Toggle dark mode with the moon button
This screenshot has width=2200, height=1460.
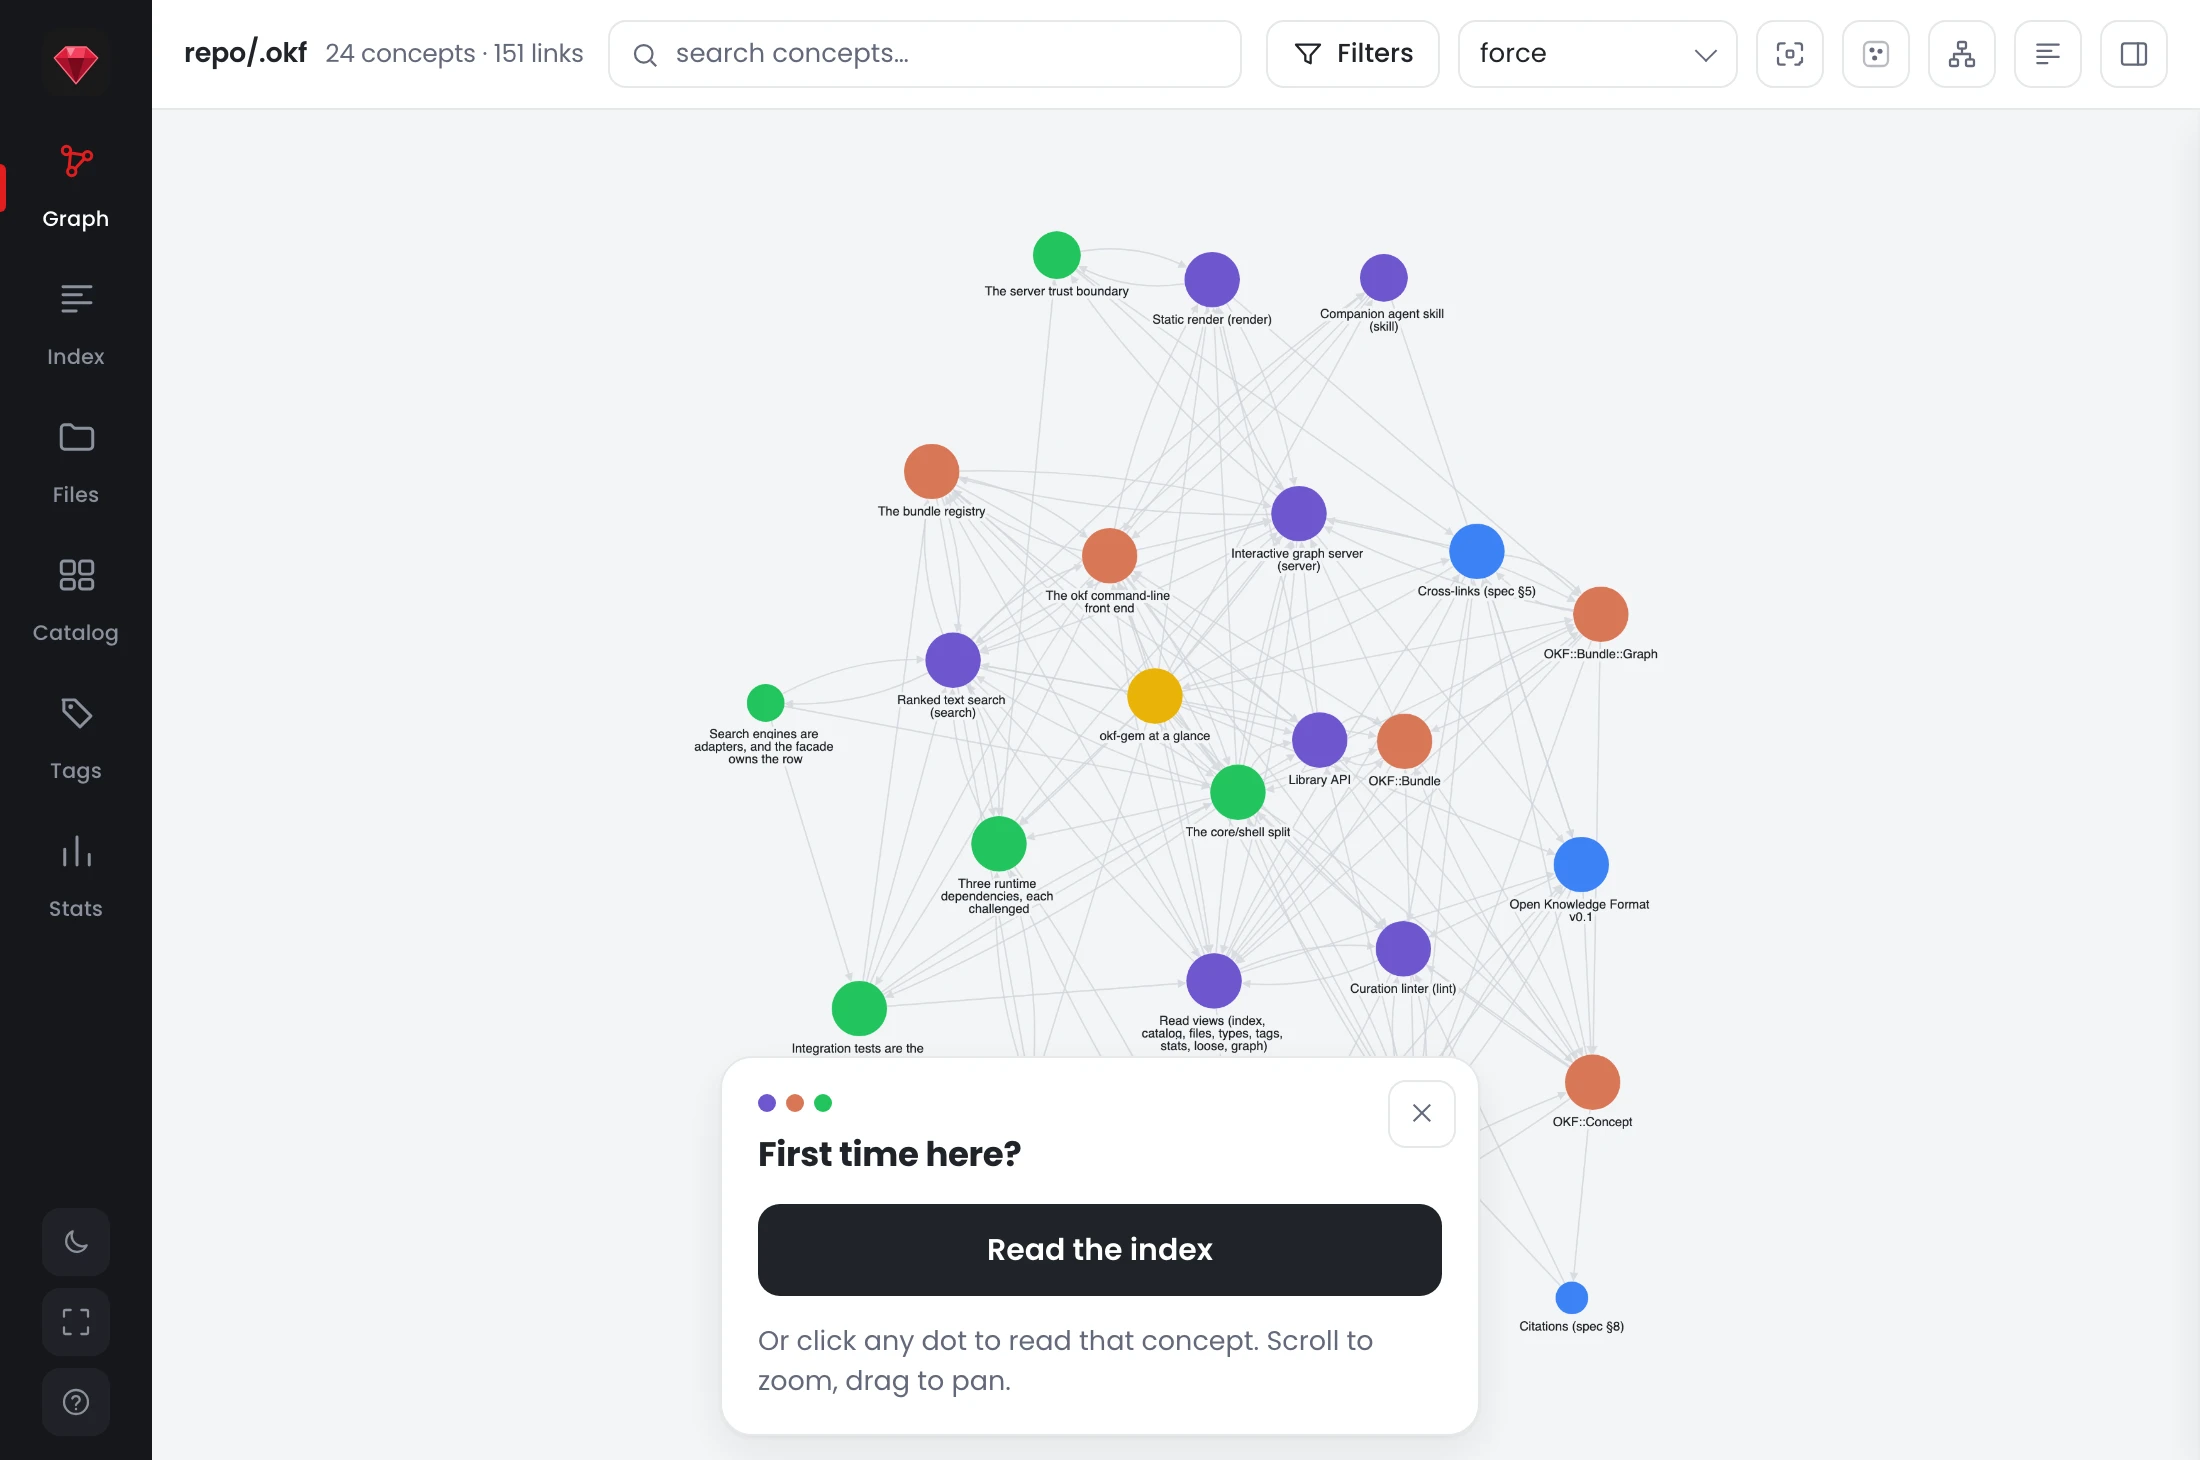(x=76, y=1242)
